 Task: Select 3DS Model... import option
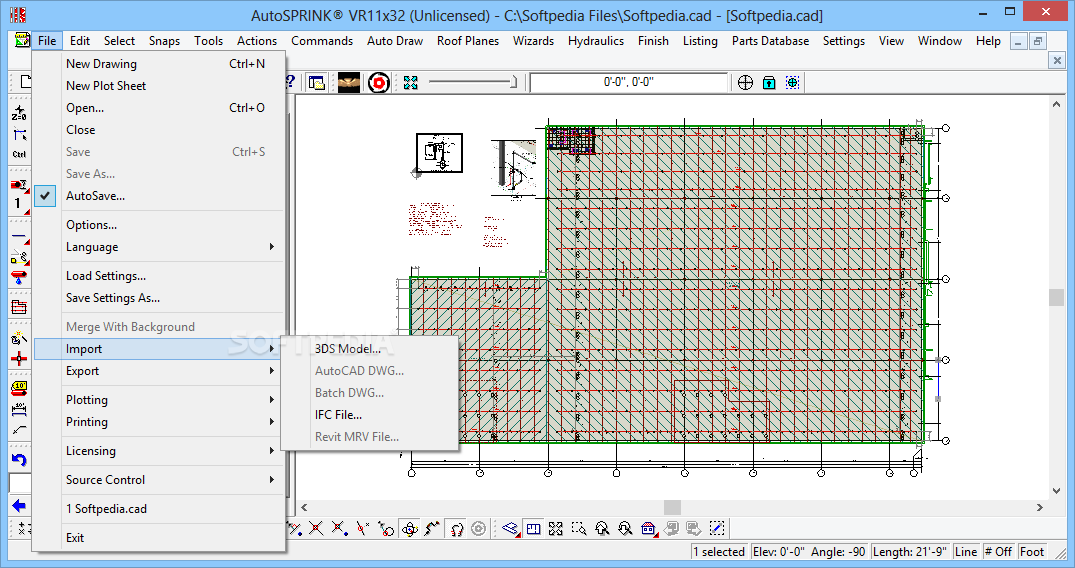coord(370,348)
